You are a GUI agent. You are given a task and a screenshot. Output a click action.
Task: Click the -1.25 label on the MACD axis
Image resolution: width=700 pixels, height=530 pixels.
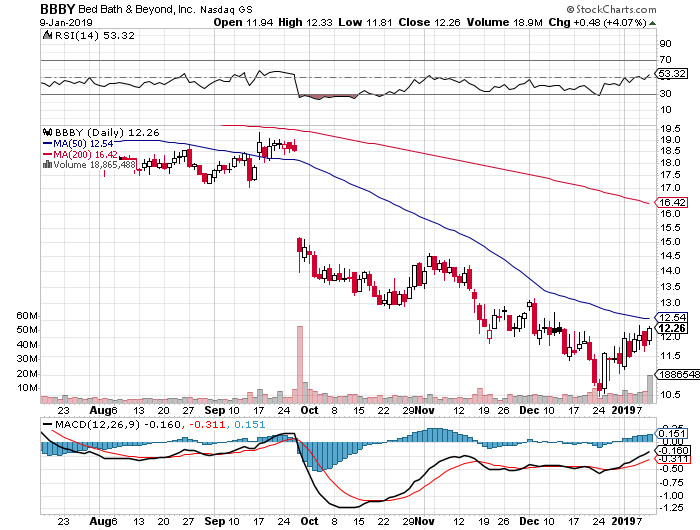(x=671, y=508)
